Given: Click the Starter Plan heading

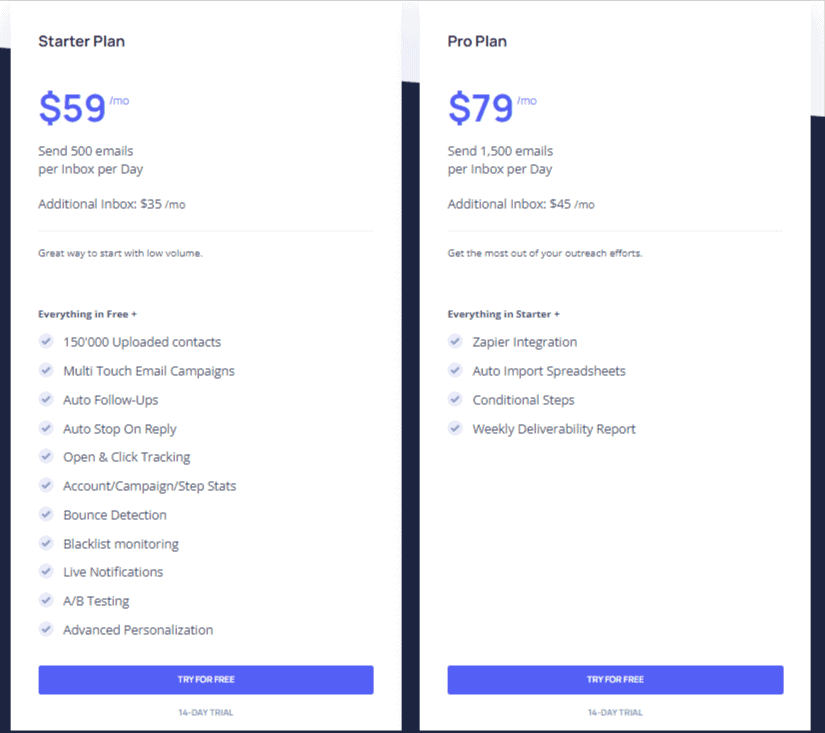Looking at the screenshot, I should pos(82,41).
